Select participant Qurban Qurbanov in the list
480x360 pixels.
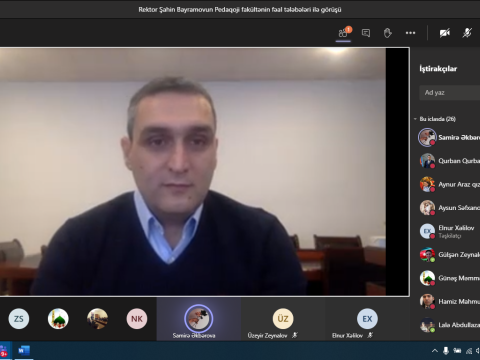point(449,161)
